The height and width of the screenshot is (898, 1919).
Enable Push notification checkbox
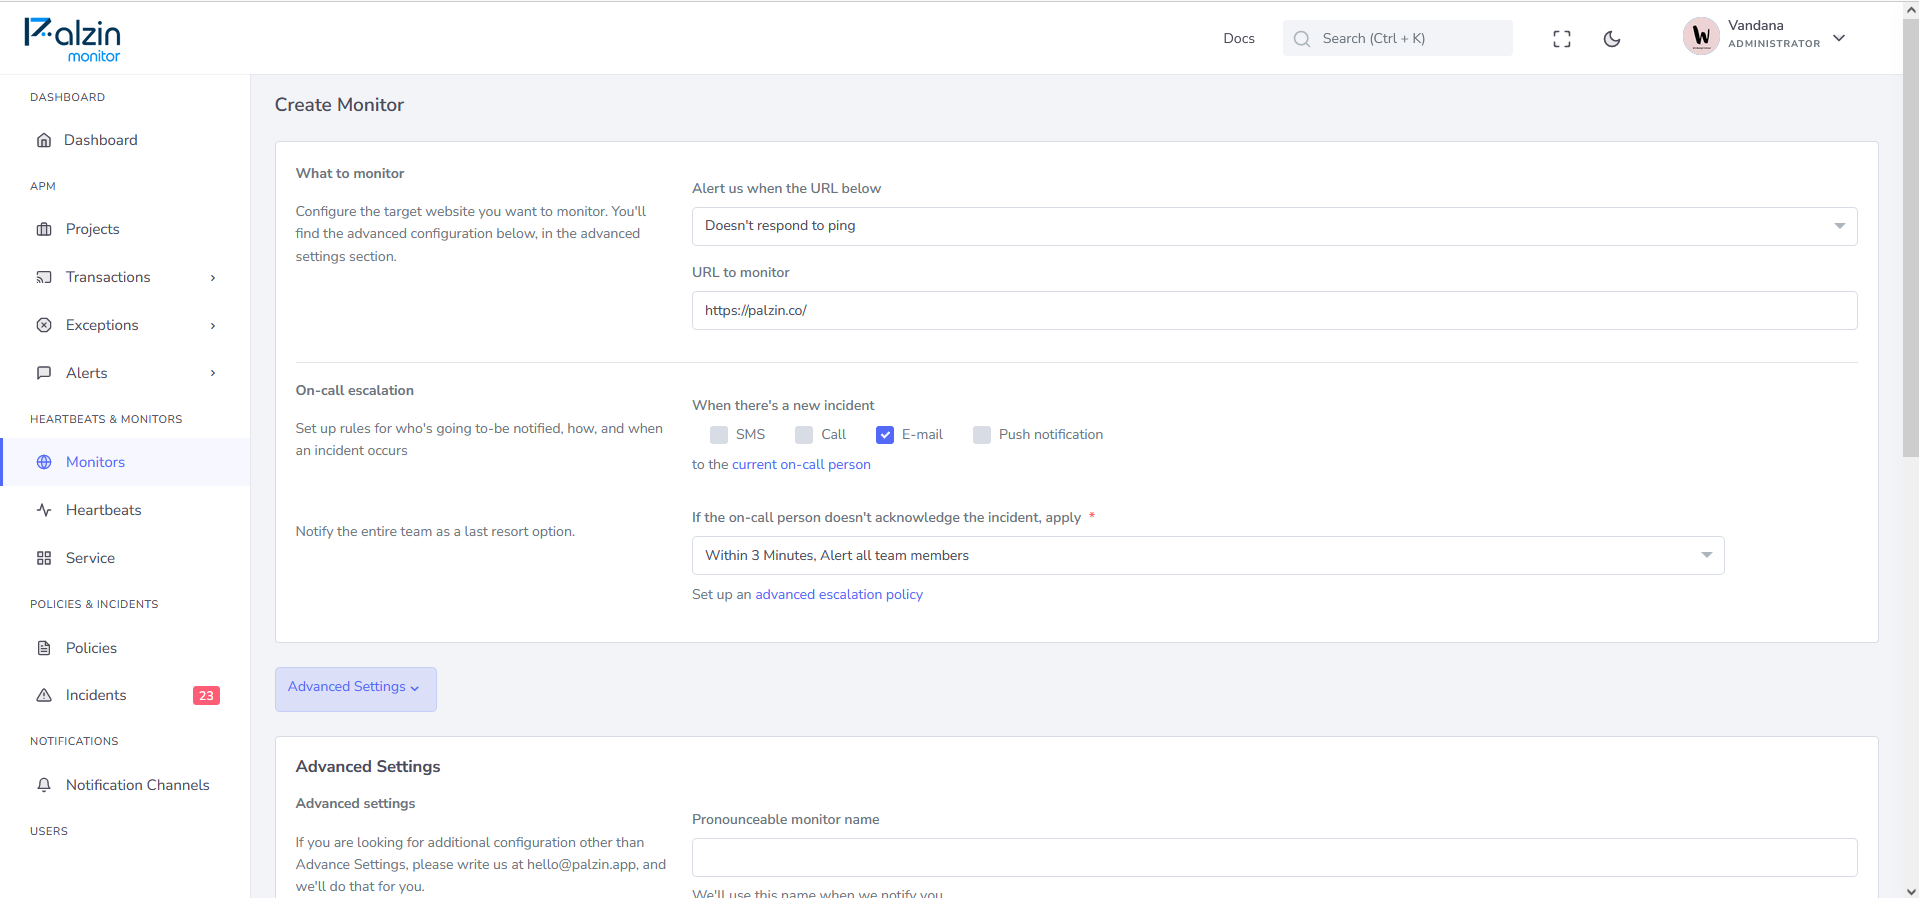tap(982, 435)
